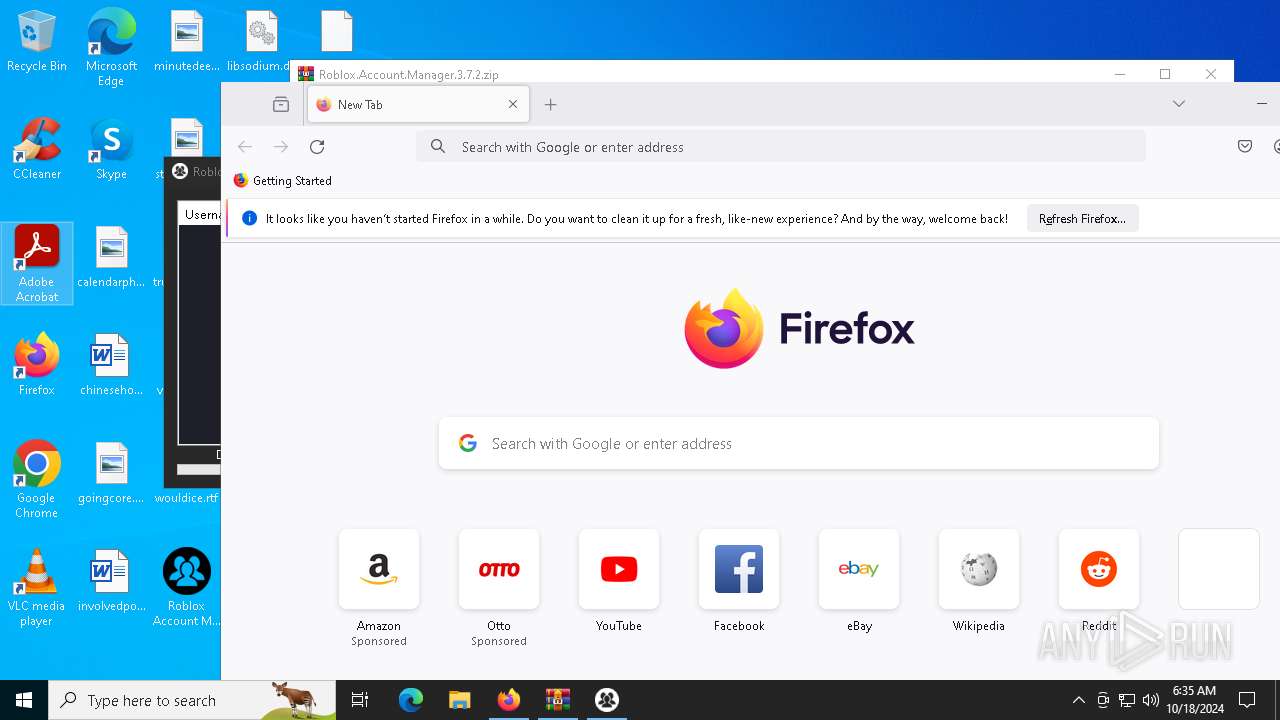Screen dimensions: 1280x720
Task: Select wouldice.rtf file label
Action: click(187, 498)
